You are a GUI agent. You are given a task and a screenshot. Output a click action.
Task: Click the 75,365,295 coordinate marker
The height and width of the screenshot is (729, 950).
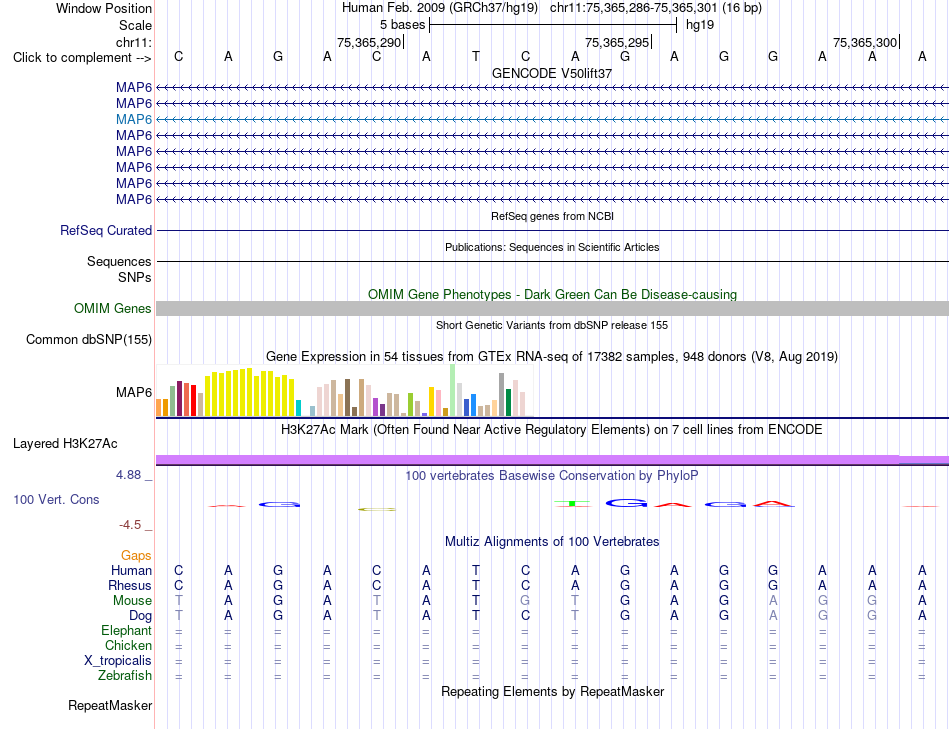click(617, 42)
